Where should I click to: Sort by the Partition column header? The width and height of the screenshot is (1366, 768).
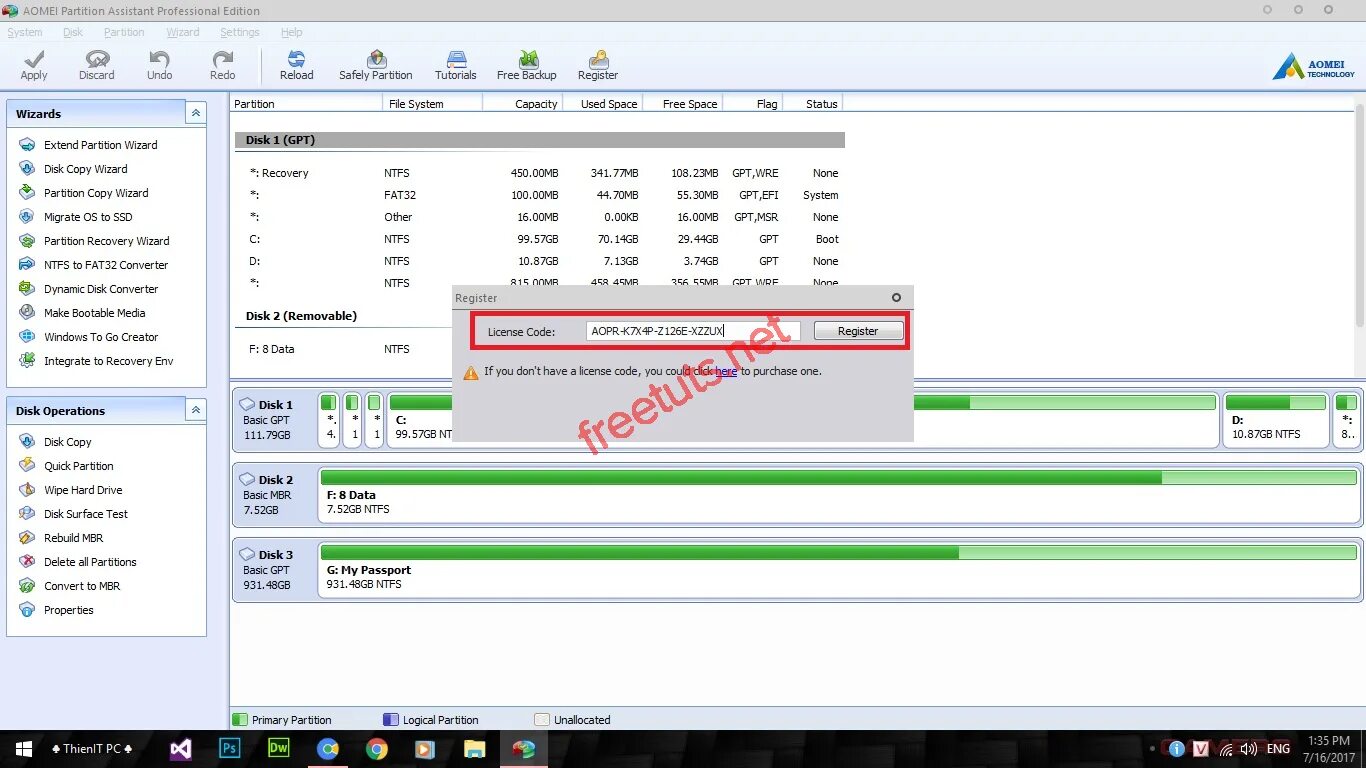306,103
